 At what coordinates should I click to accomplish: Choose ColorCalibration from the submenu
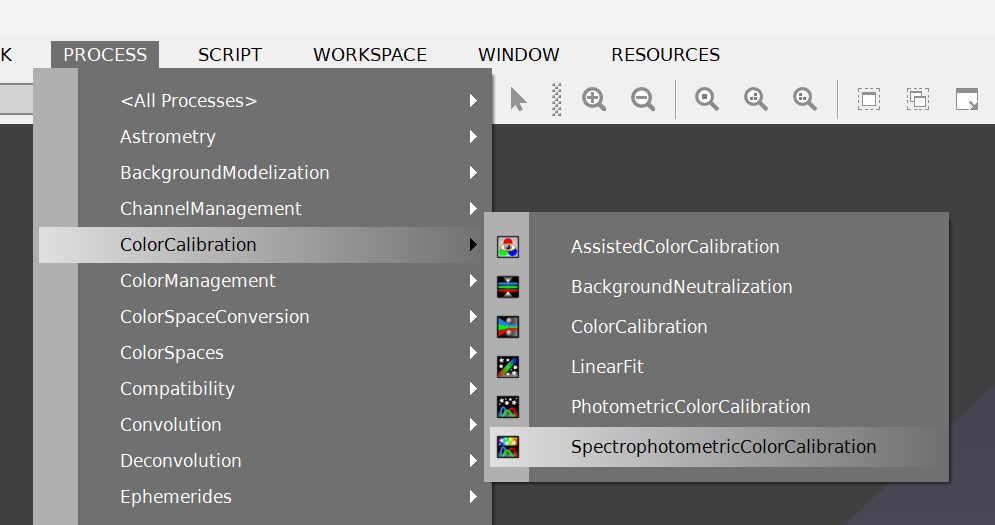click(639, 327)
